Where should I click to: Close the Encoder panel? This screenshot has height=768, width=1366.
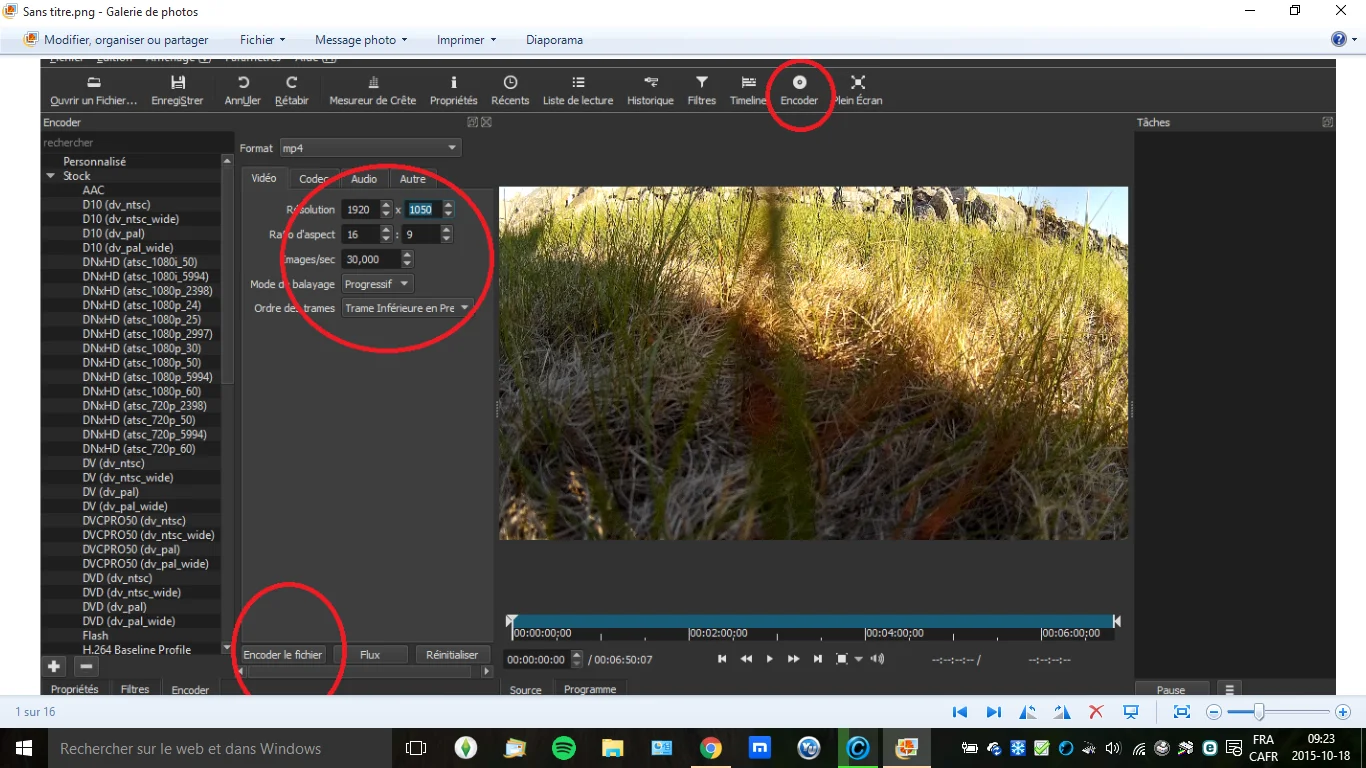click(x=486, y=122)
